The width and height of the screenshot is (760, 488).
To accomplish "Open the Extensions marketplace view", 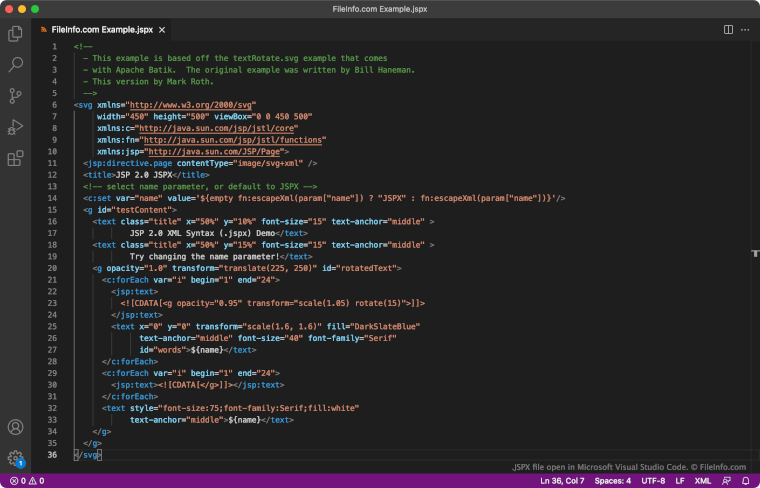I will pyautogui.click(x=15, y=158).
